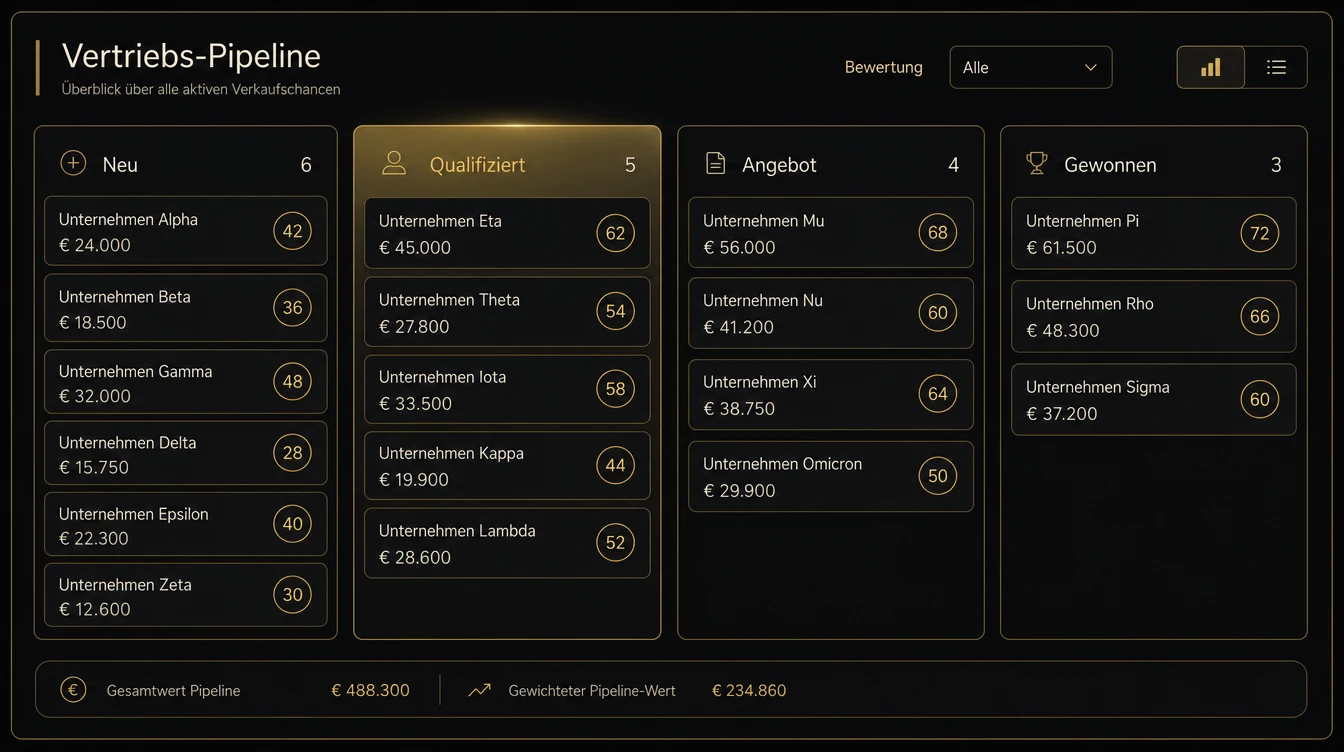Click the chevron arrow in Bewertung filter

coord(1090,68)
